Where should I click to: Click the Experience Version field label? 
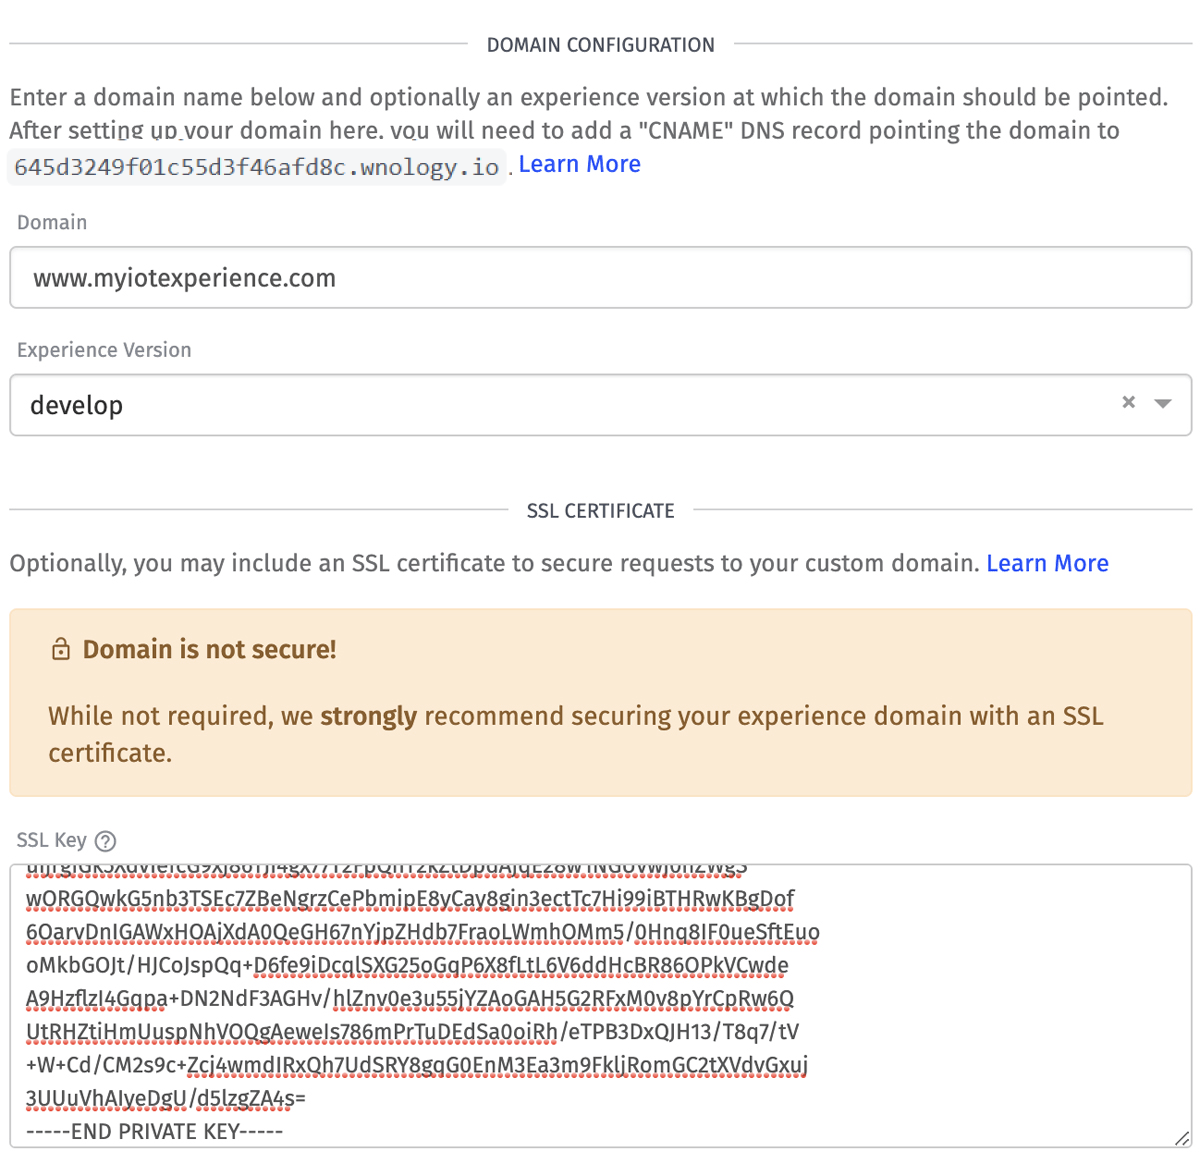[104, 350]
